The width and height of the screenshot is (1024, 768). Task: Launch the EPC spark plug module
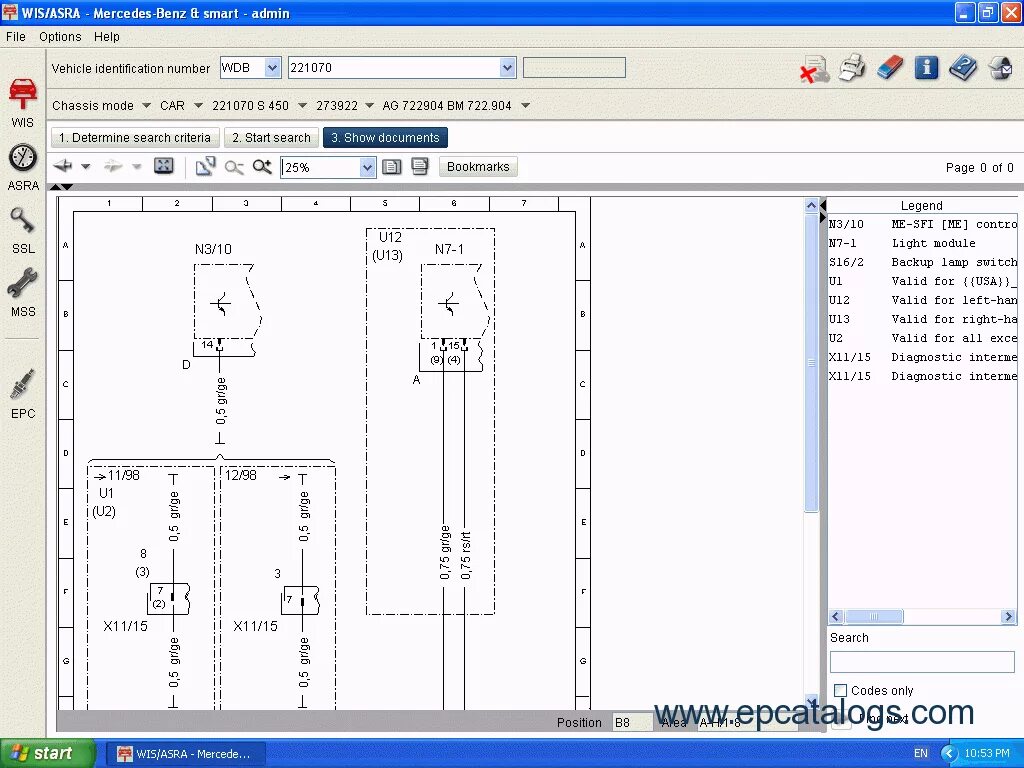tap(23, 394)
